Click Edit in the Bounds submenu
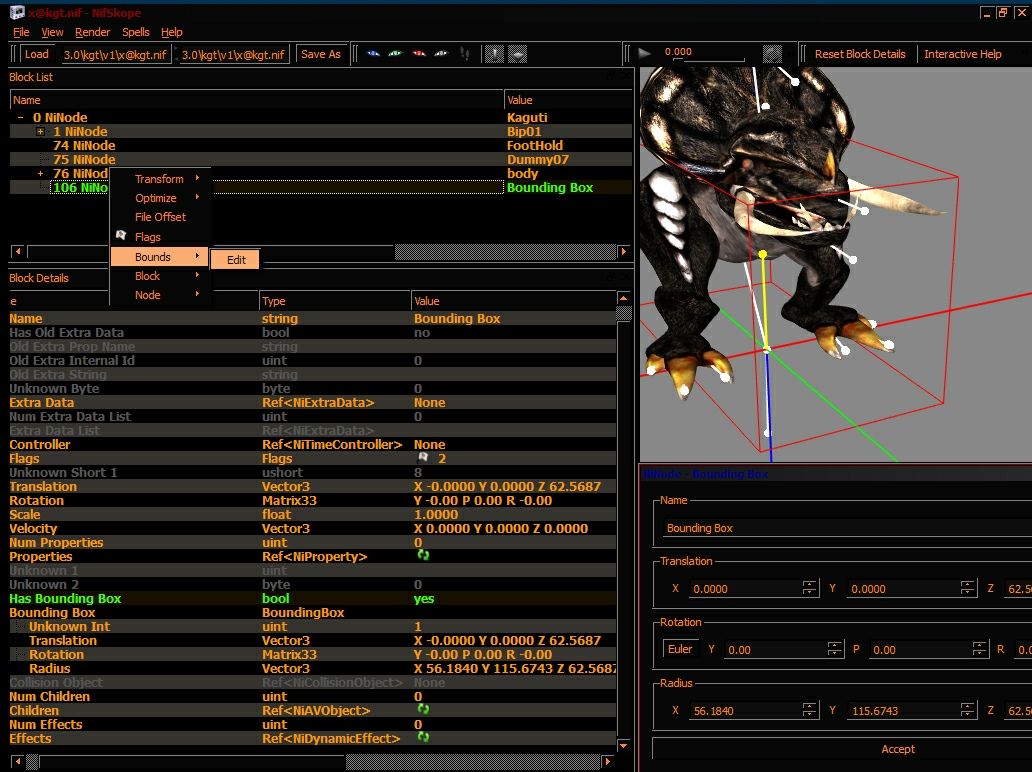 pyautogui.click(x=236, y=259)
